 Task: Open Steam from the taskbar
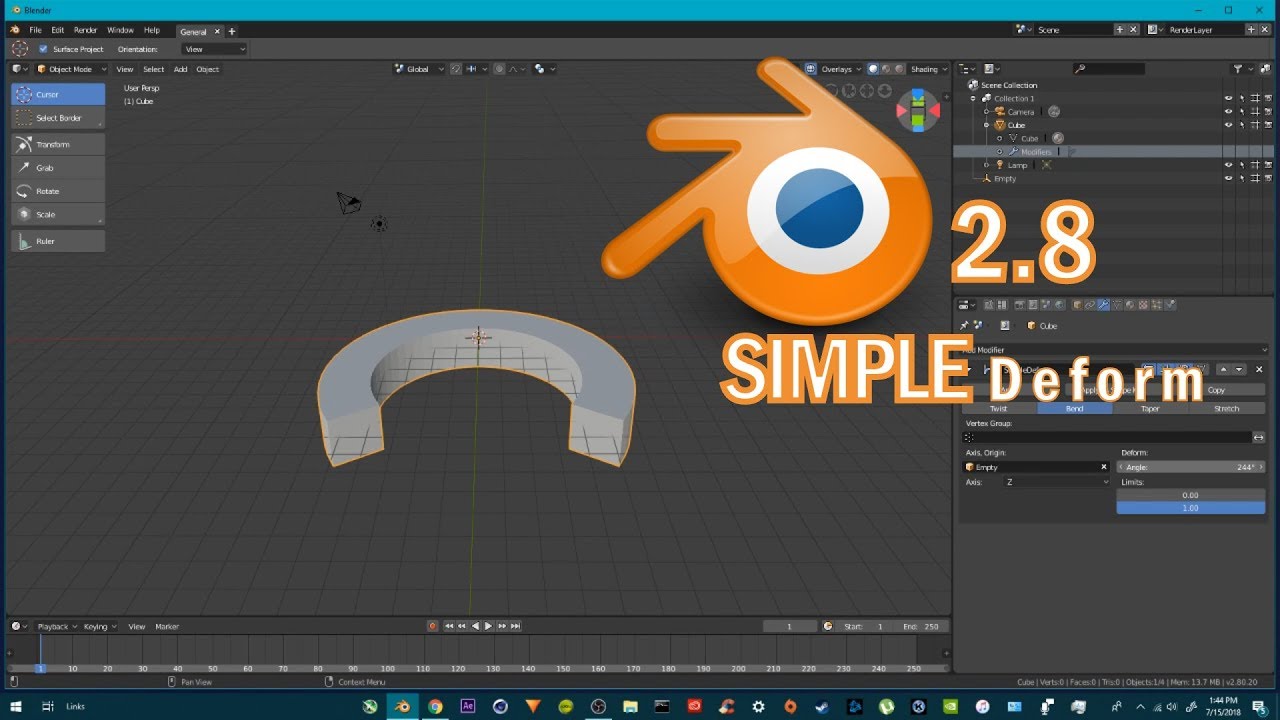coord(823,706)
